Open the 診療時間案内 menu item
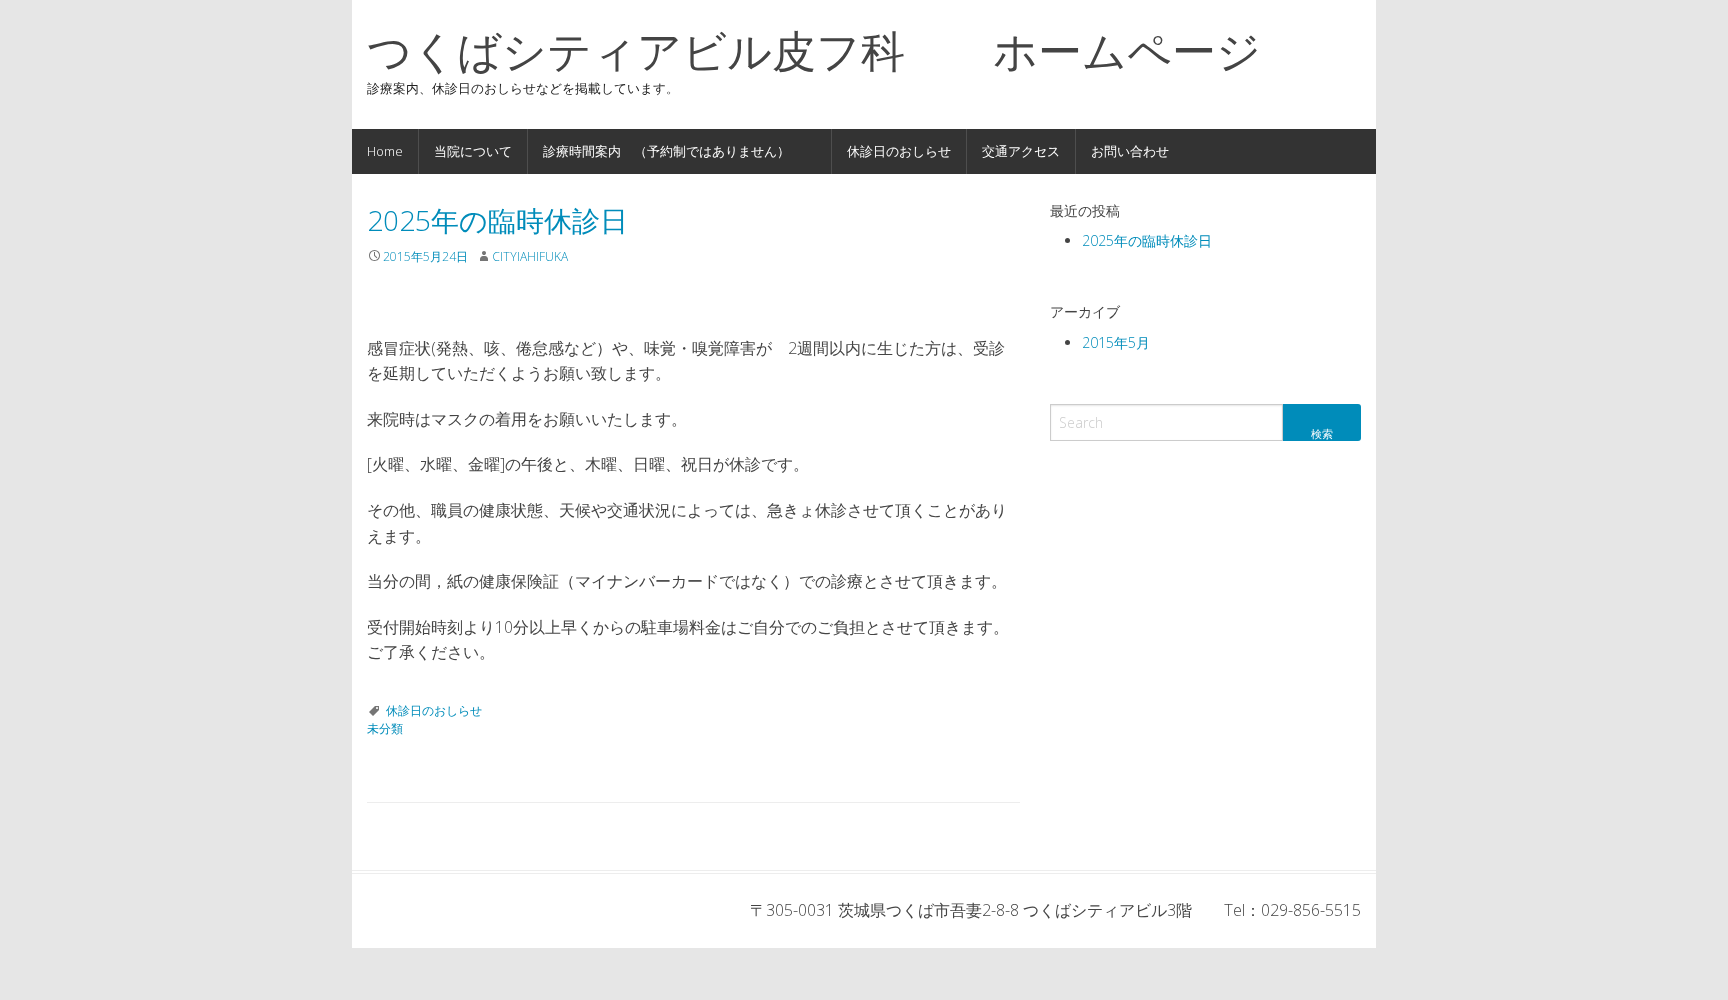 662,151
